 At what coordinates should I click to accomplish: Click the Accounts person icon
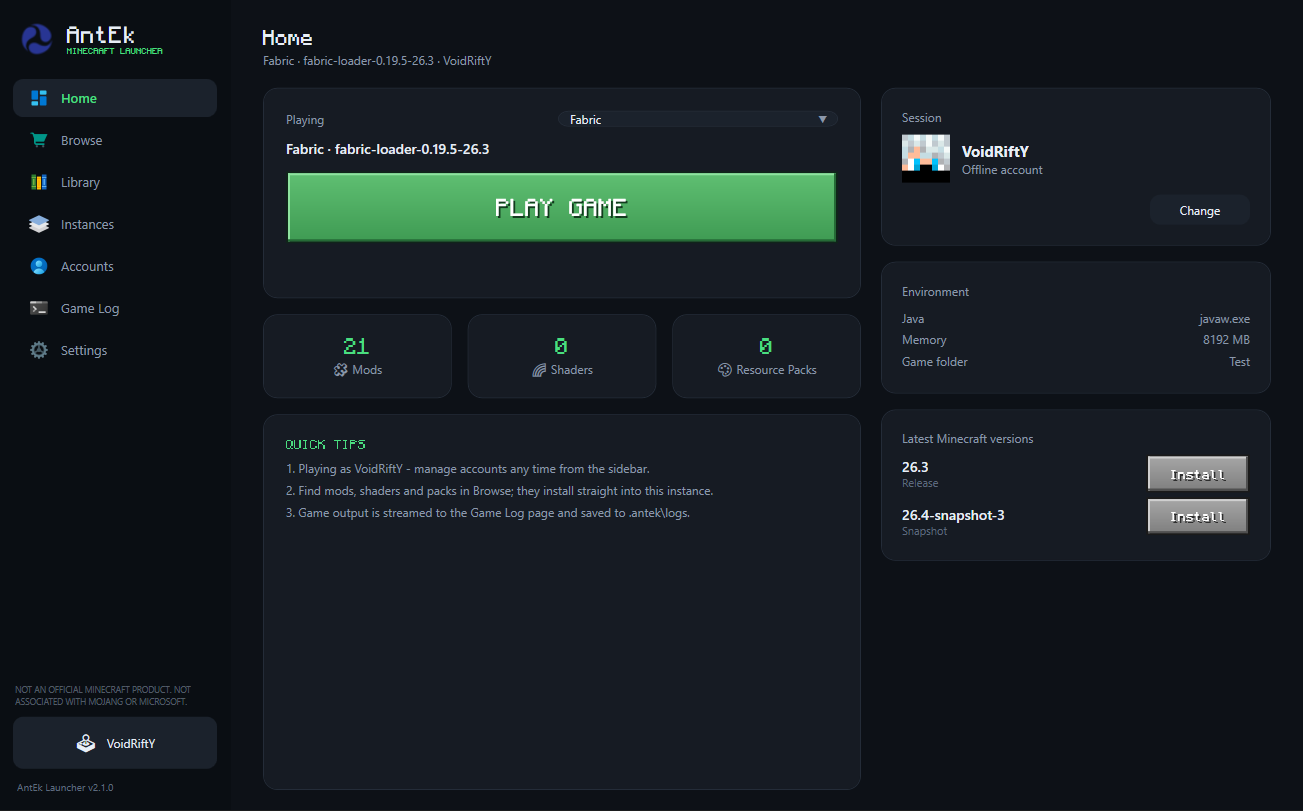tap(39, 266)
